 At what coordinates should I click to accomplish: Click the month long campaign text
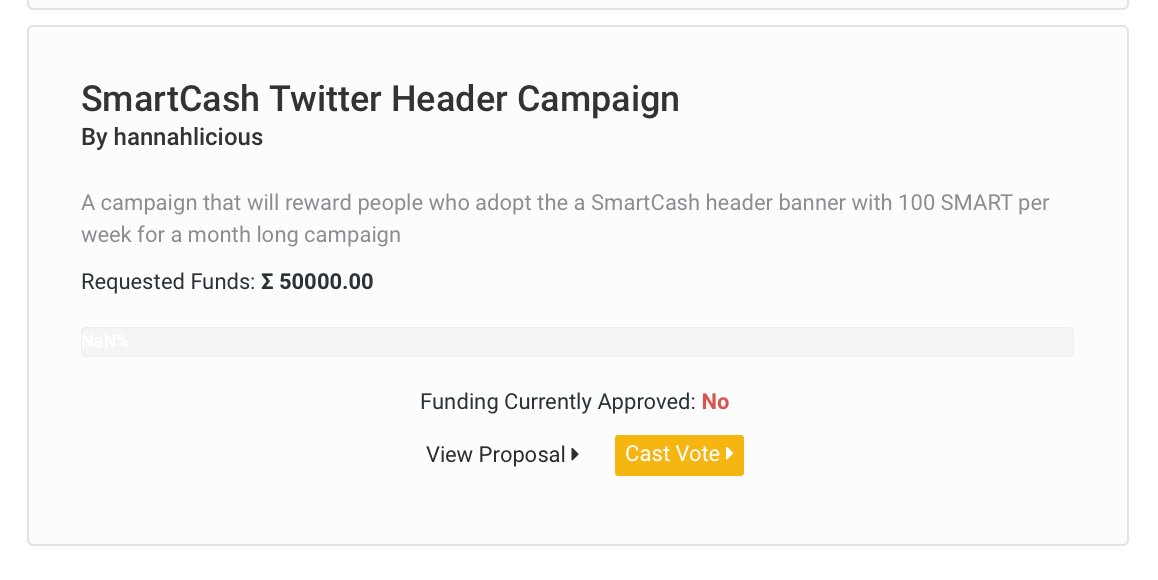(x=294, y=235)
